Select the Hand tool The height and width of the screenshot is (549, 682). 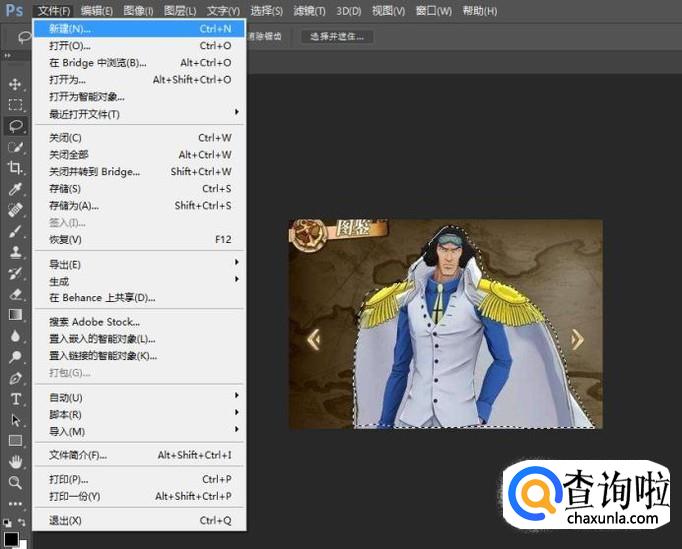point(15,461)
